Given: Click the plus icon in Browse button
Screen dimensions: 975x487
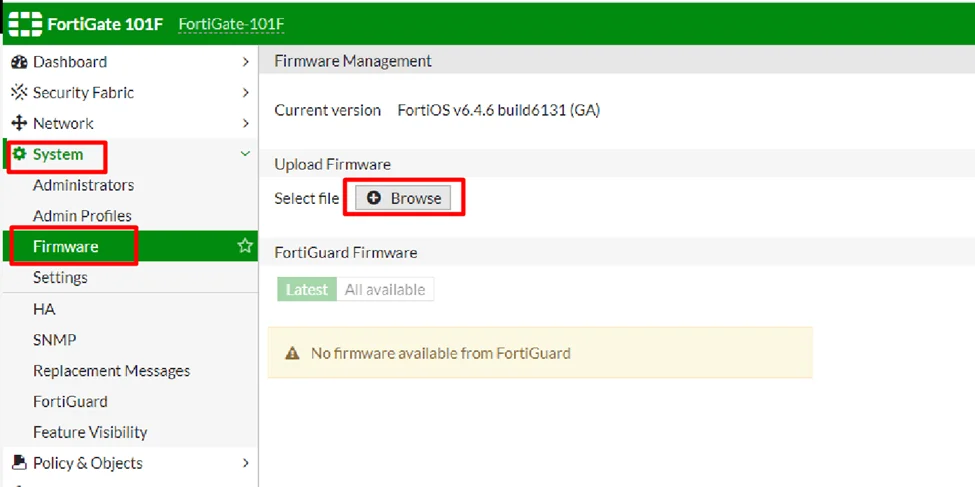Looking at the screenshot, I should [374, 198].
